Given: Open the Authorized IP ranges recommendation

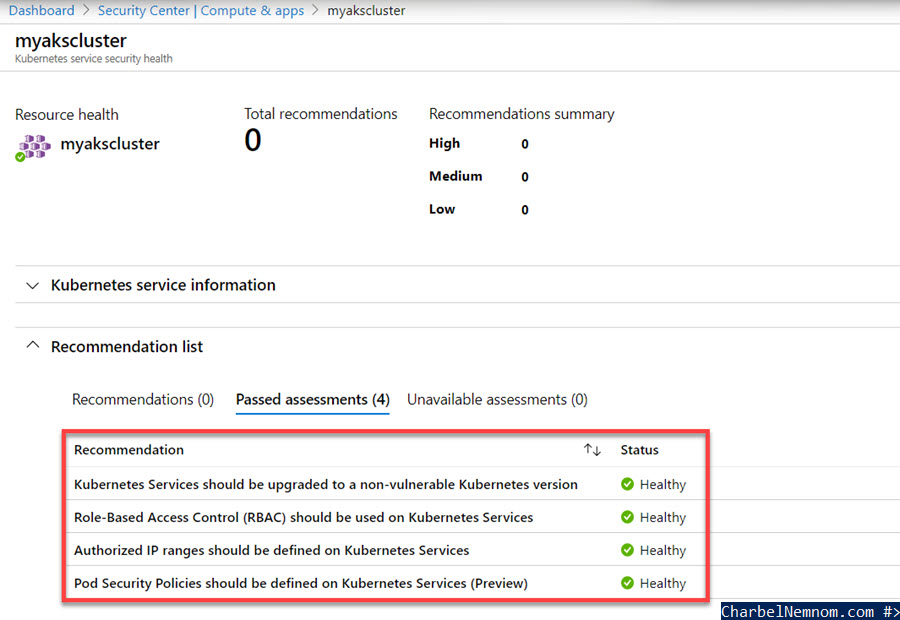Looking at the screenshot, I should 271,551.
